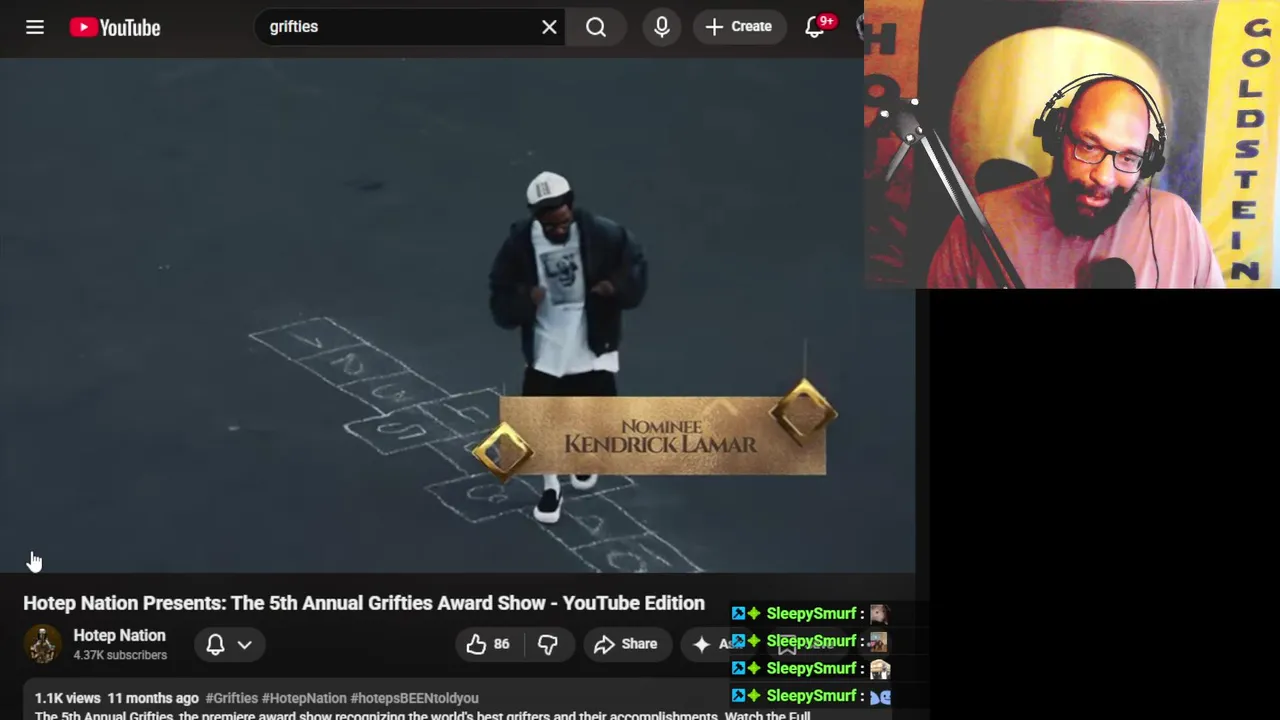Like the video with 86 likes
Viewport: 1280px width, 720px height.
(487, 644)
